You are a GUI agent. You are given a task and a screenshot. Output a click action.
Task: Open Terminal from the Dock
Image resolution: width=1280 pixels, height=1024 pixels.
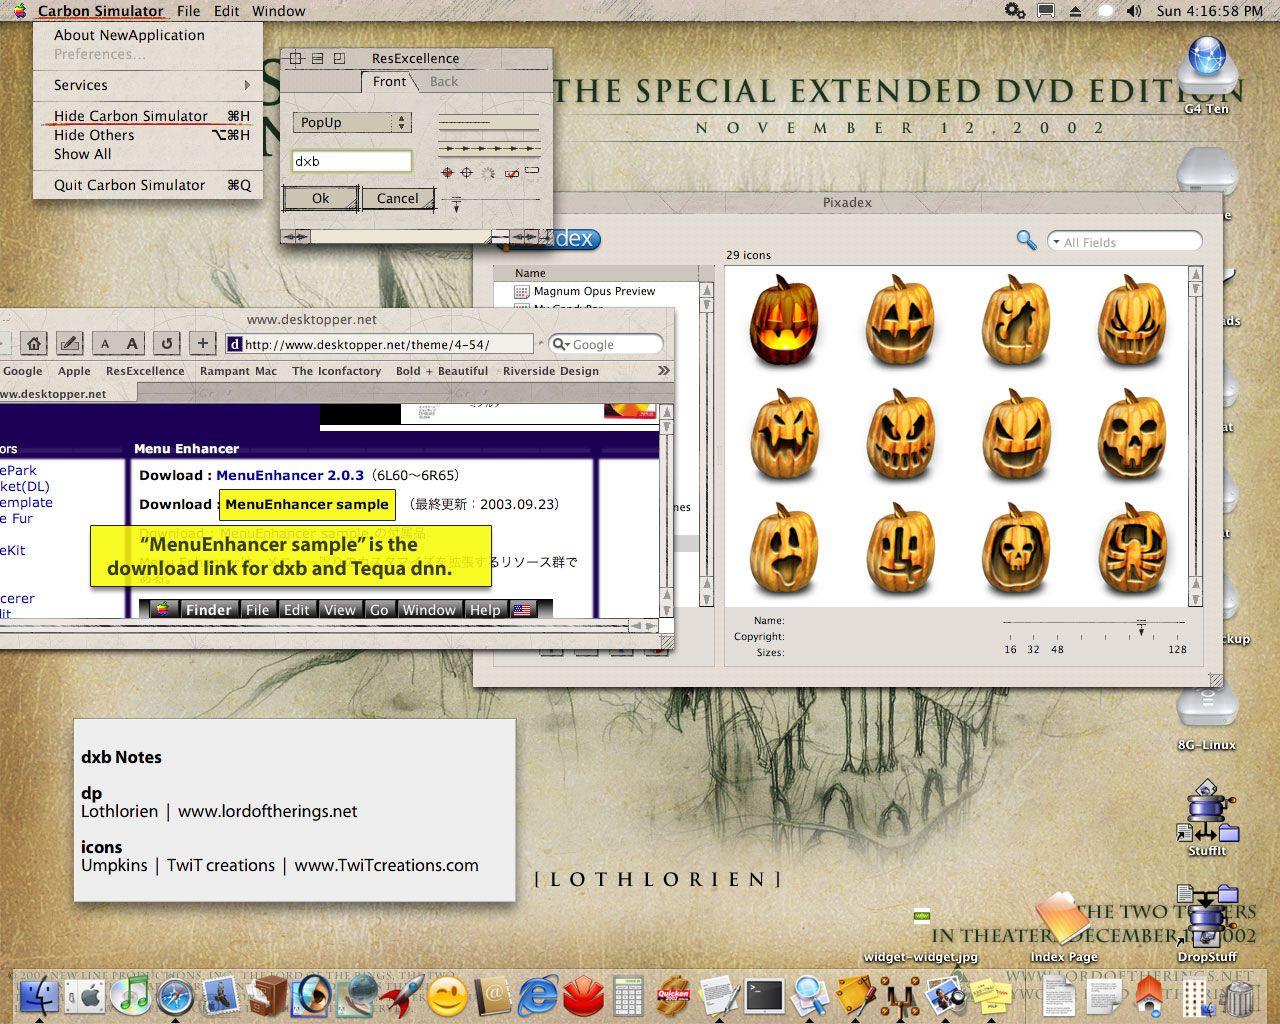765,995
